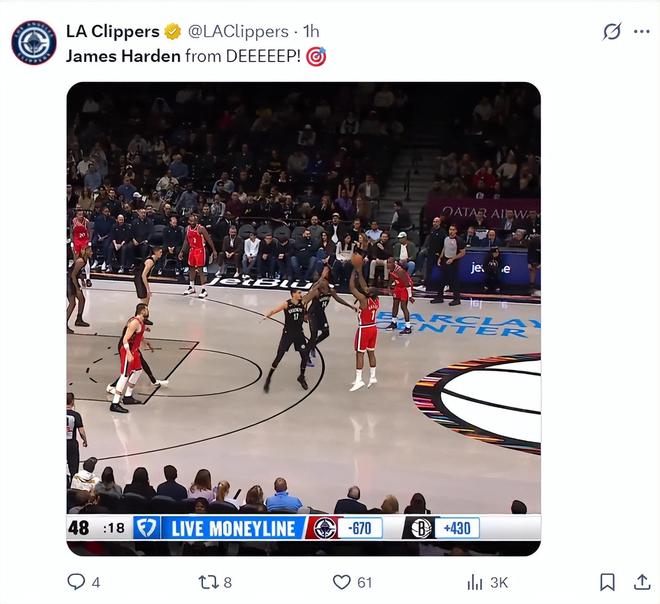Open the LA Clippers profile avatar
660x604 pixels.
pos(34,42)
